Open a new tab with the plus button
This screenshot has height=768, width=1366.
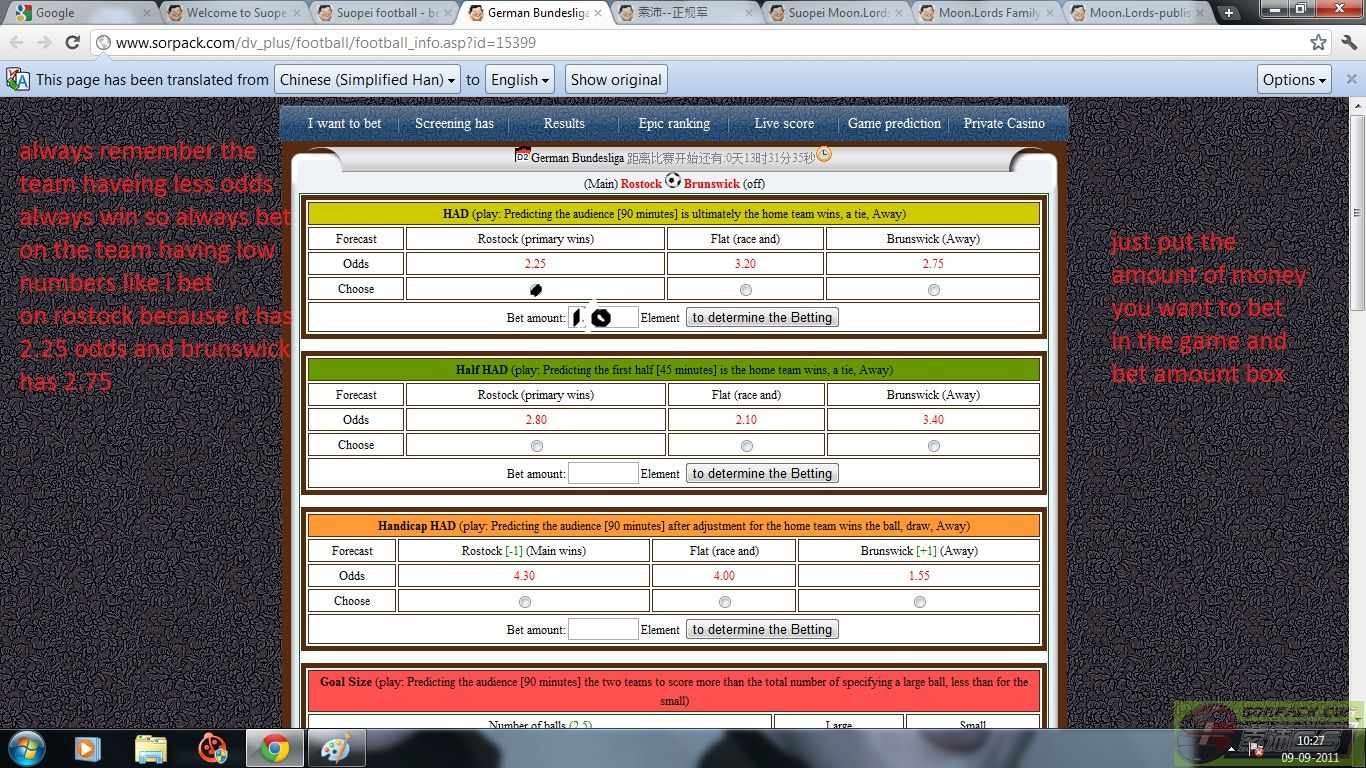1229,13
